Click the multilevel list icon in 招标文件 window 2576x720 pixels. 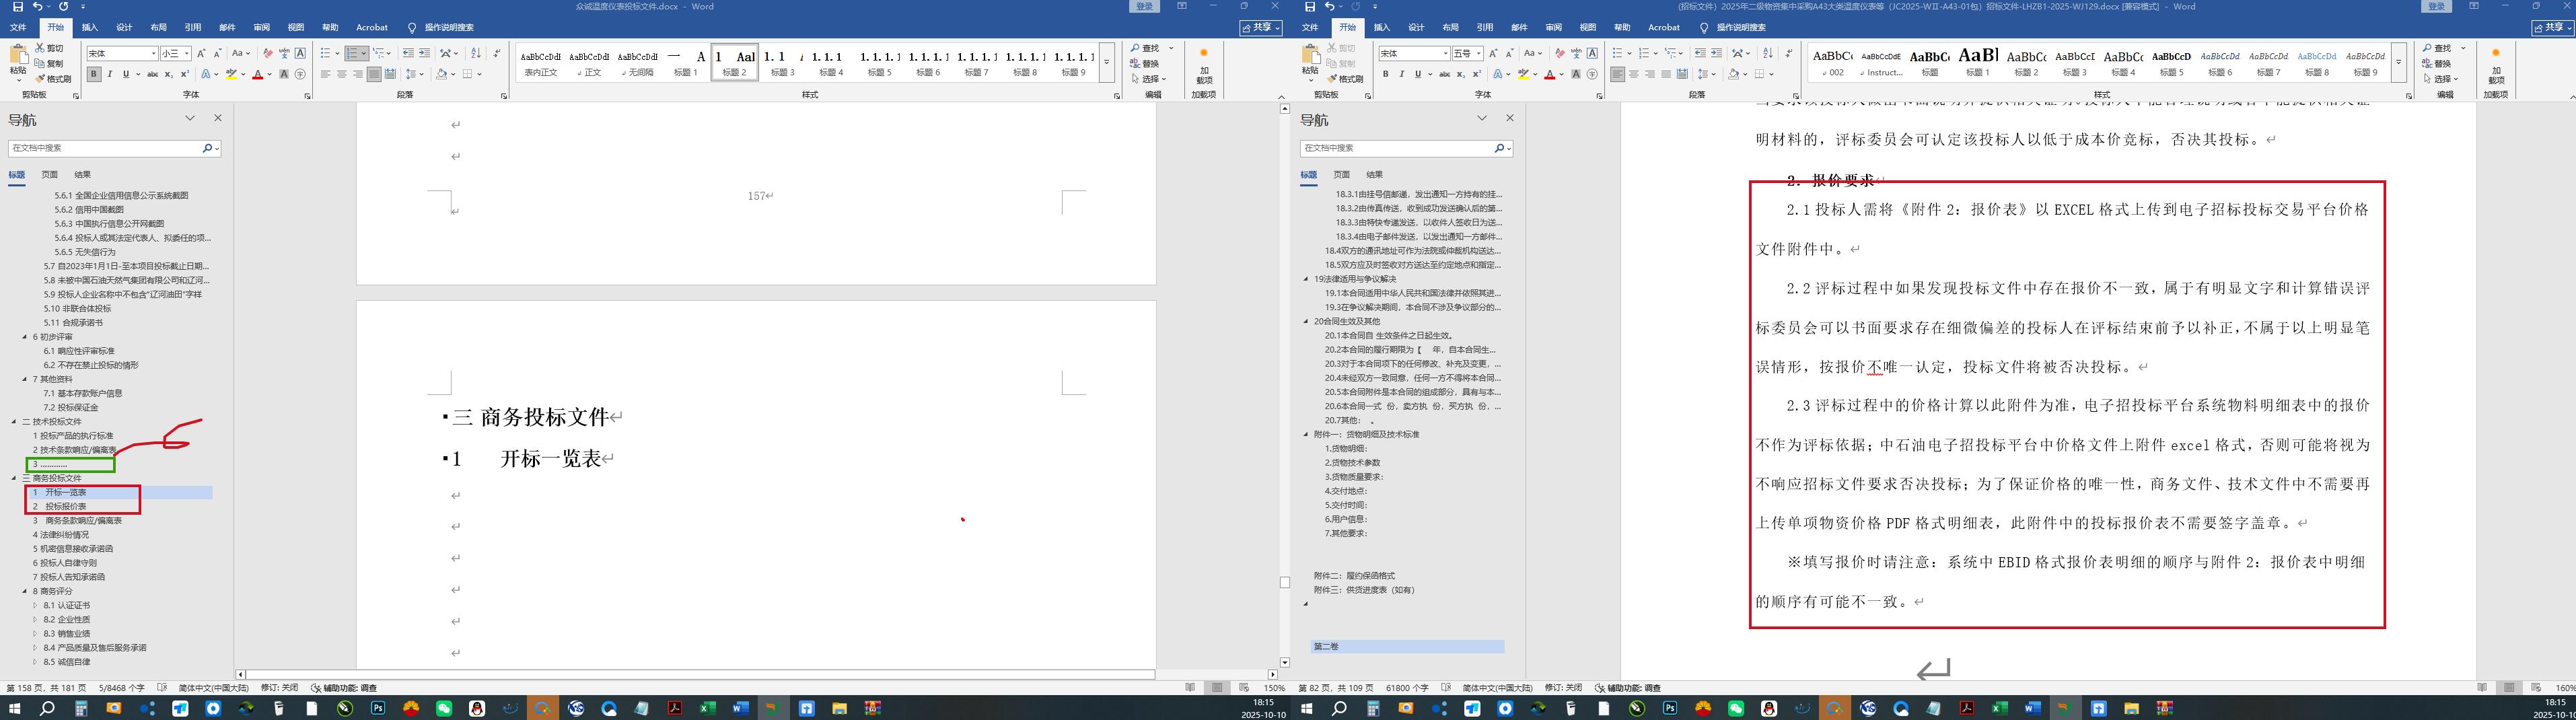tap(1672, 53)
